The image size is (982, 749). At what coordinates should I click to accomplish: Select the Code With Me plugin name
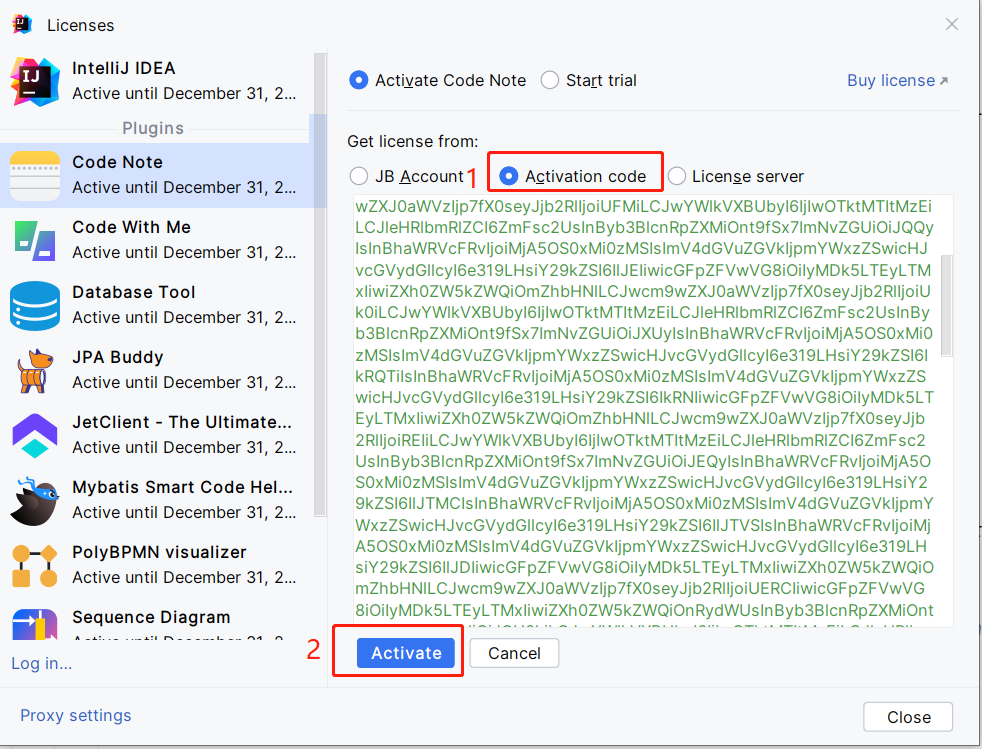point(132,227)
